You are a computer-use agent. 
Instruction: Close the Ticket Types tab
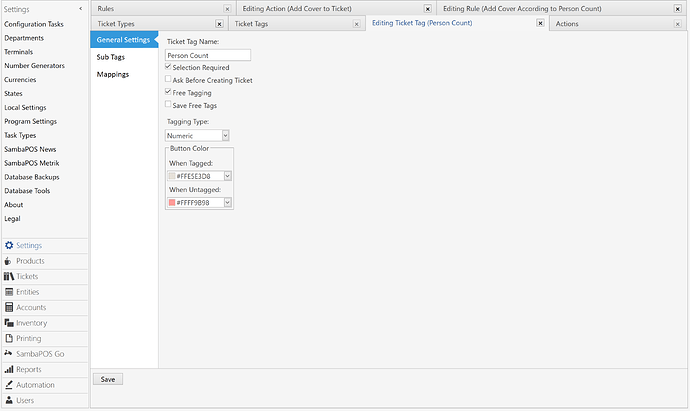point(219,24)
